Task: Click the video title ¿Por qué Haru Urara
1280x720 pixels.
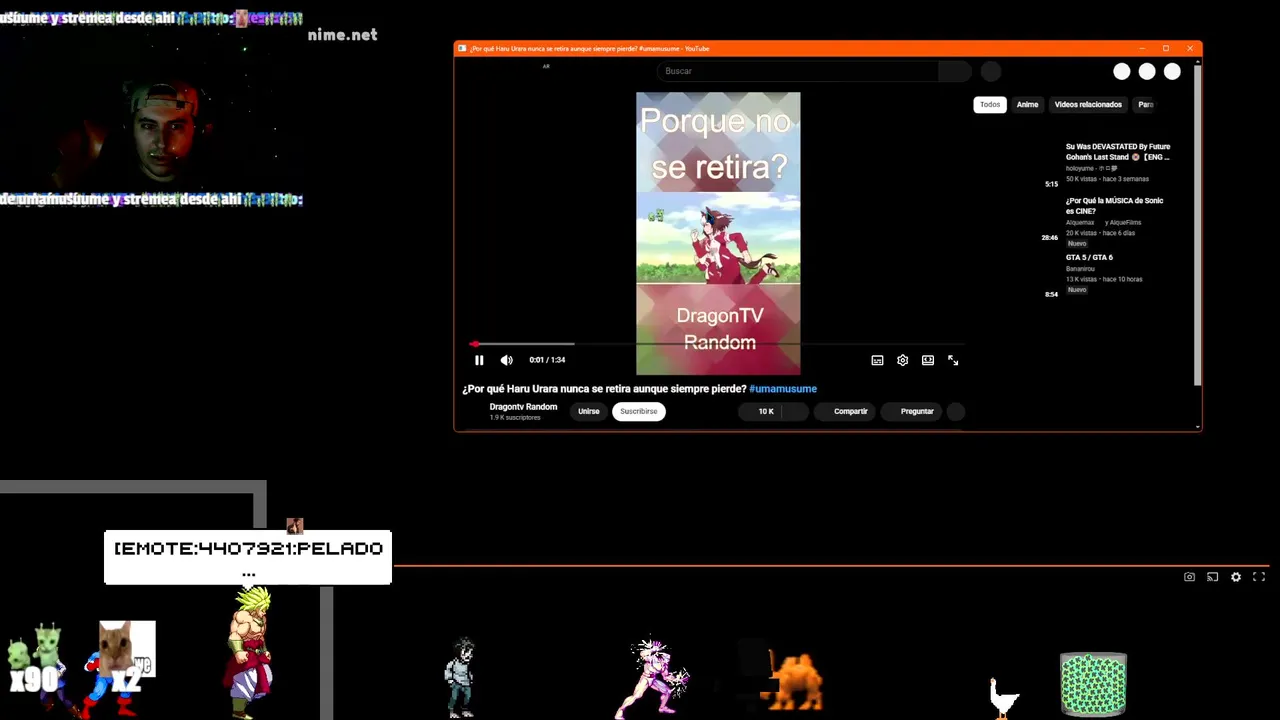Action: (x=604, y=389)
